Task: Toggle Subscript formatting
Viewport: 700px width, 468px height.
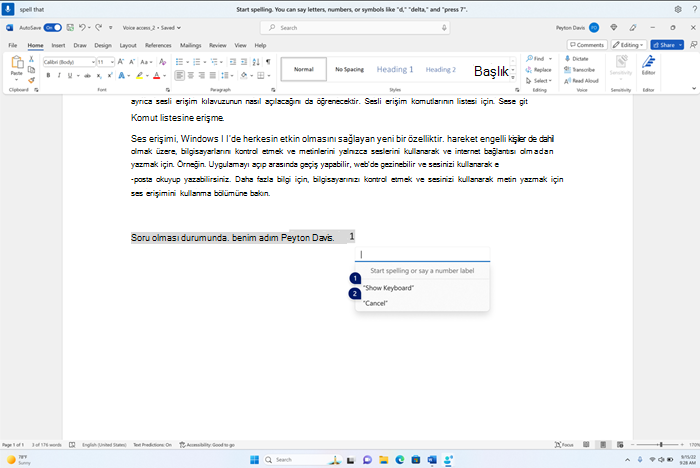Action: (99, 75)
